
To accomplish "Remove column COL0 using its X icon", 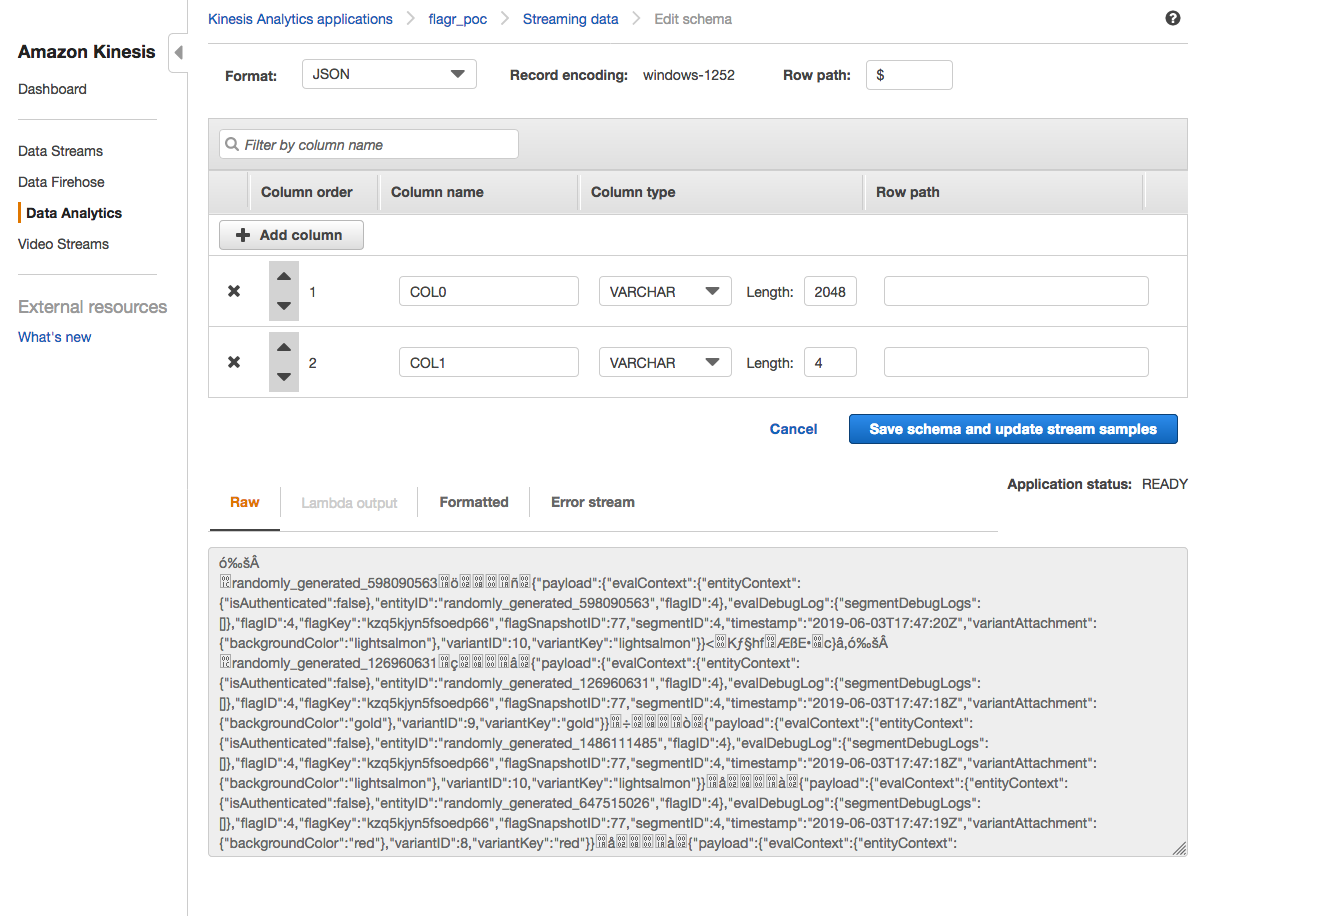I will click(234, 291).
